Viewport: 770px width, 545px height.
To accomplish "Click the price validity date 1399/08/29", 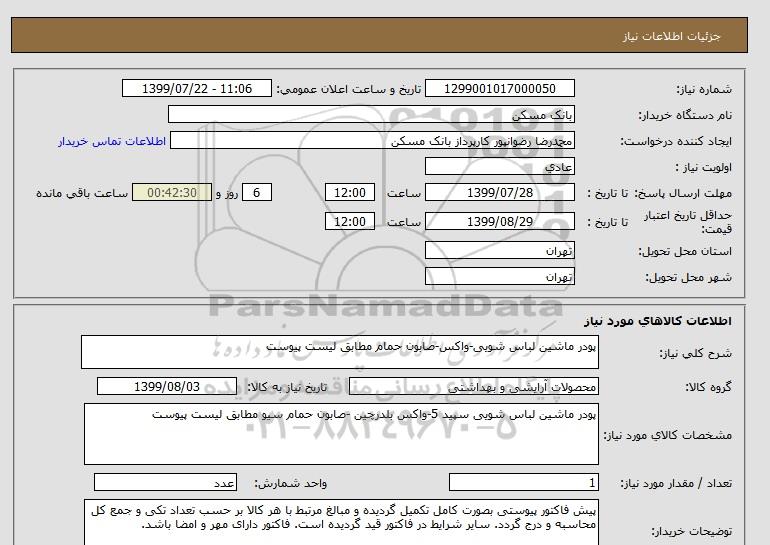I will (500, 221).
